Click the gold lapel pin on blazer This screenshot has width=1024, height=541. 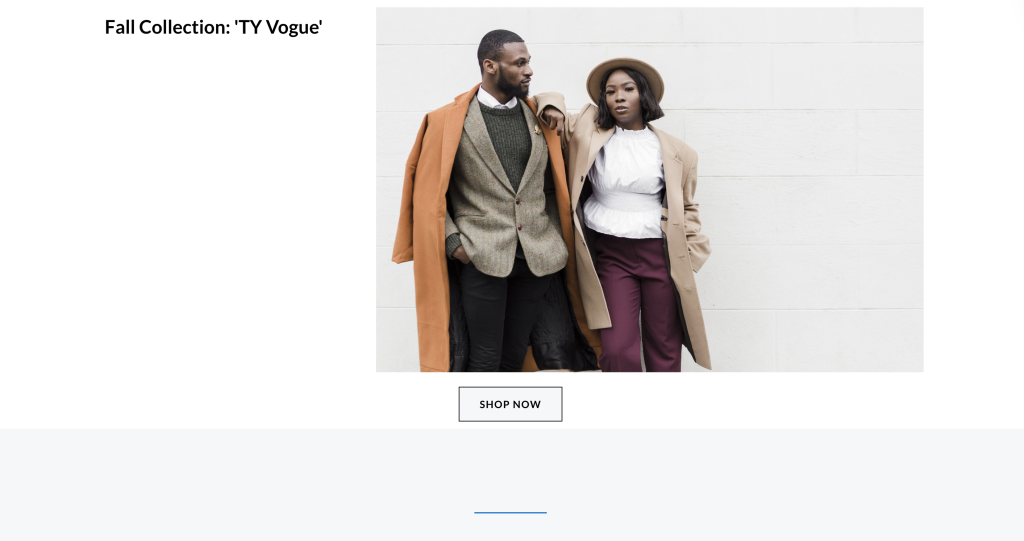click(x=537, y=129)
